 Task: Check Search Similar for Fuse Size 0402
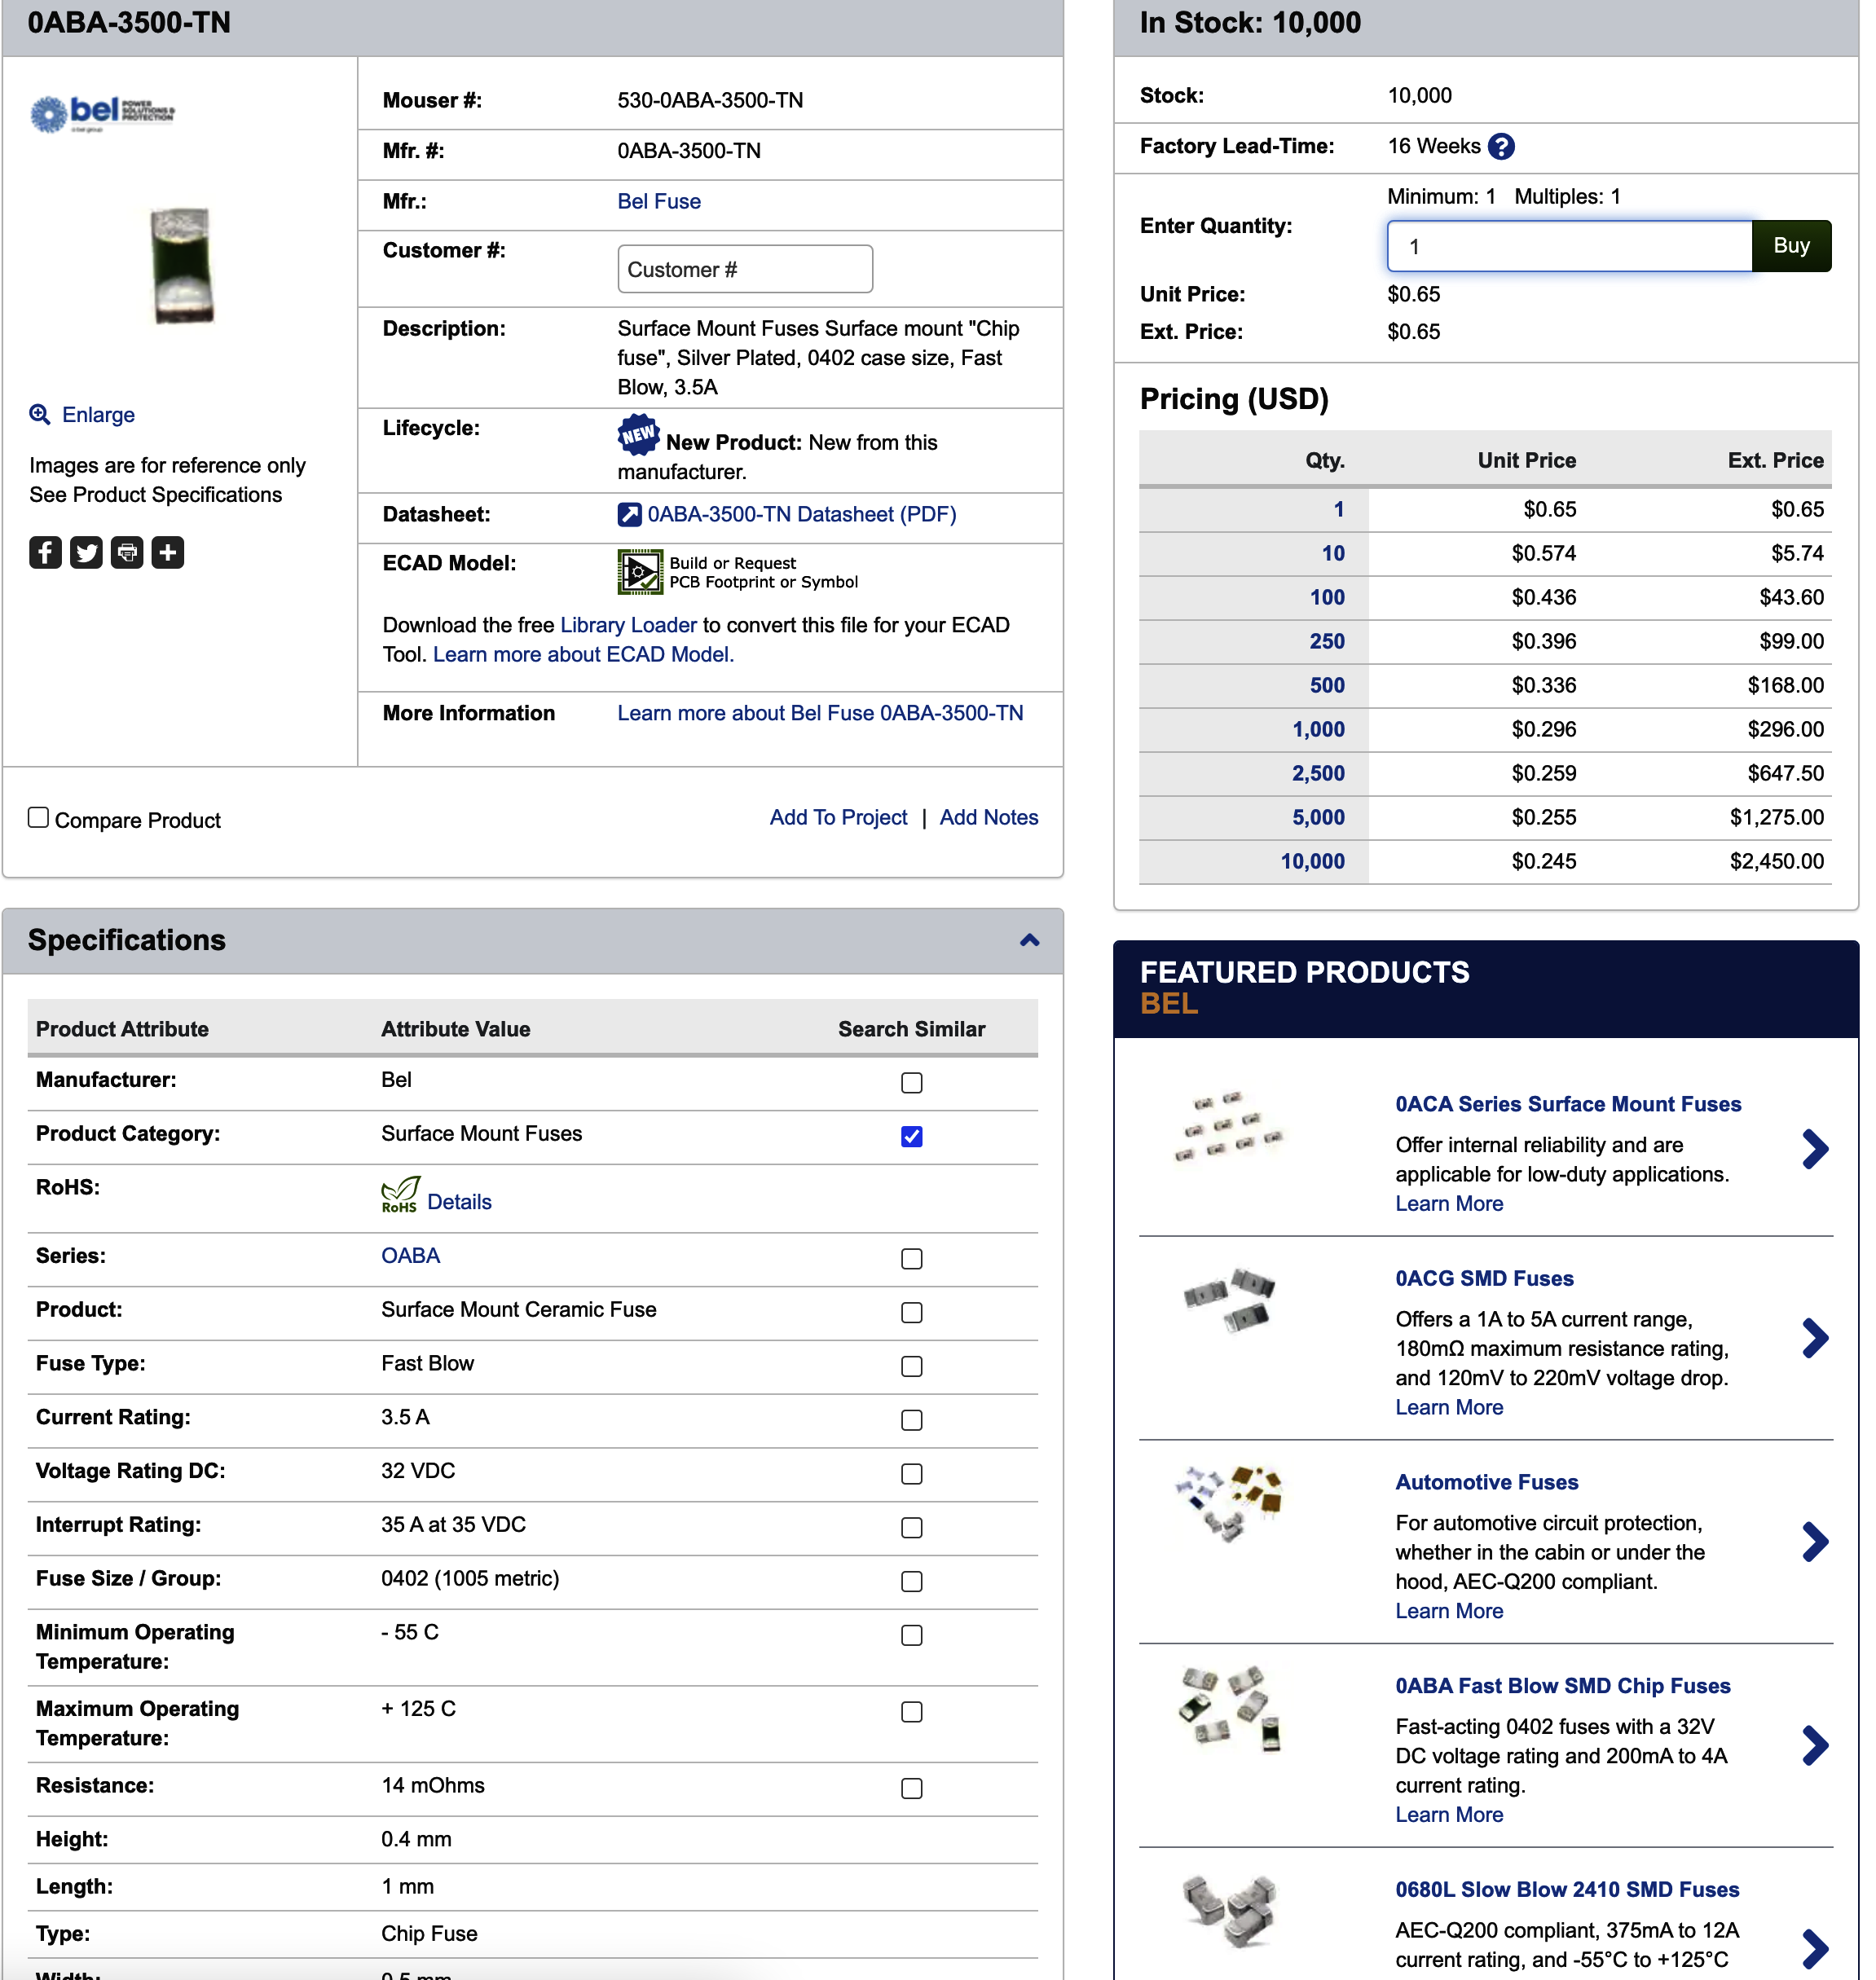[912, 1582]
